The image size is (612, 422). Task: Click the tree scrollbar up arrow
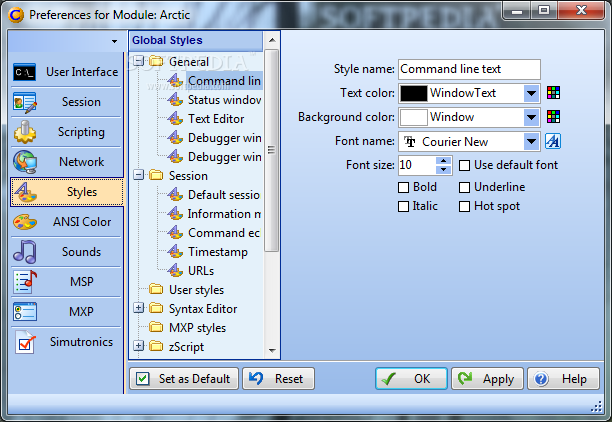point(272,40)
